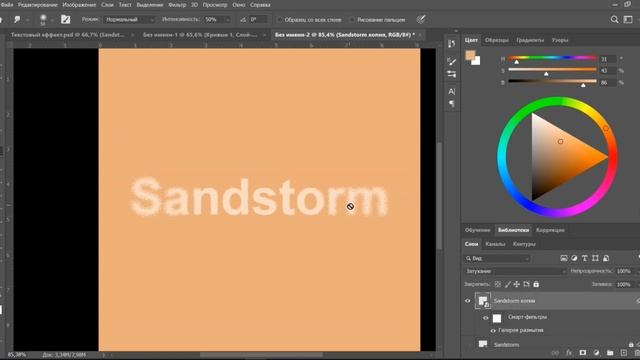This screenshot has width=640, height=360.
Task: Open the Непрозрачность 100% dropdown
Action: tap(638, 271)
